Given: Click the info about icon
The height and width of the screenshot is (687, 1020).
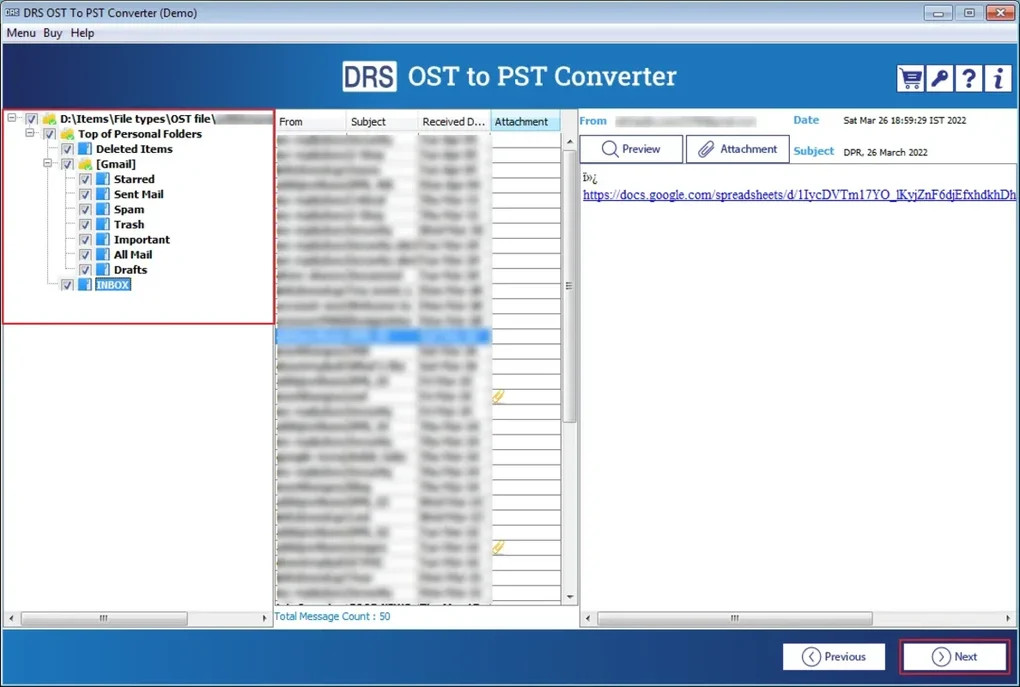Looking at the screenshot, I should point(998,79).
